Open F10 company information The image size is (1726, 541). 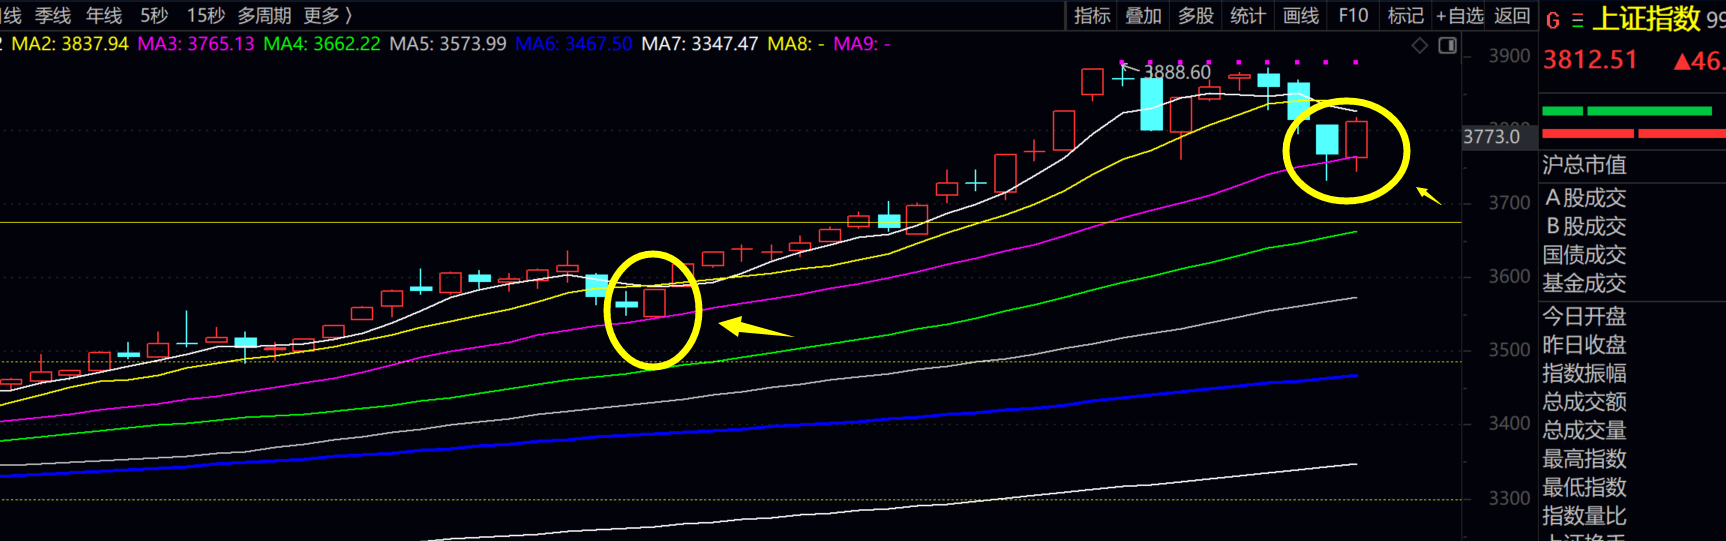click(1353, 16)
